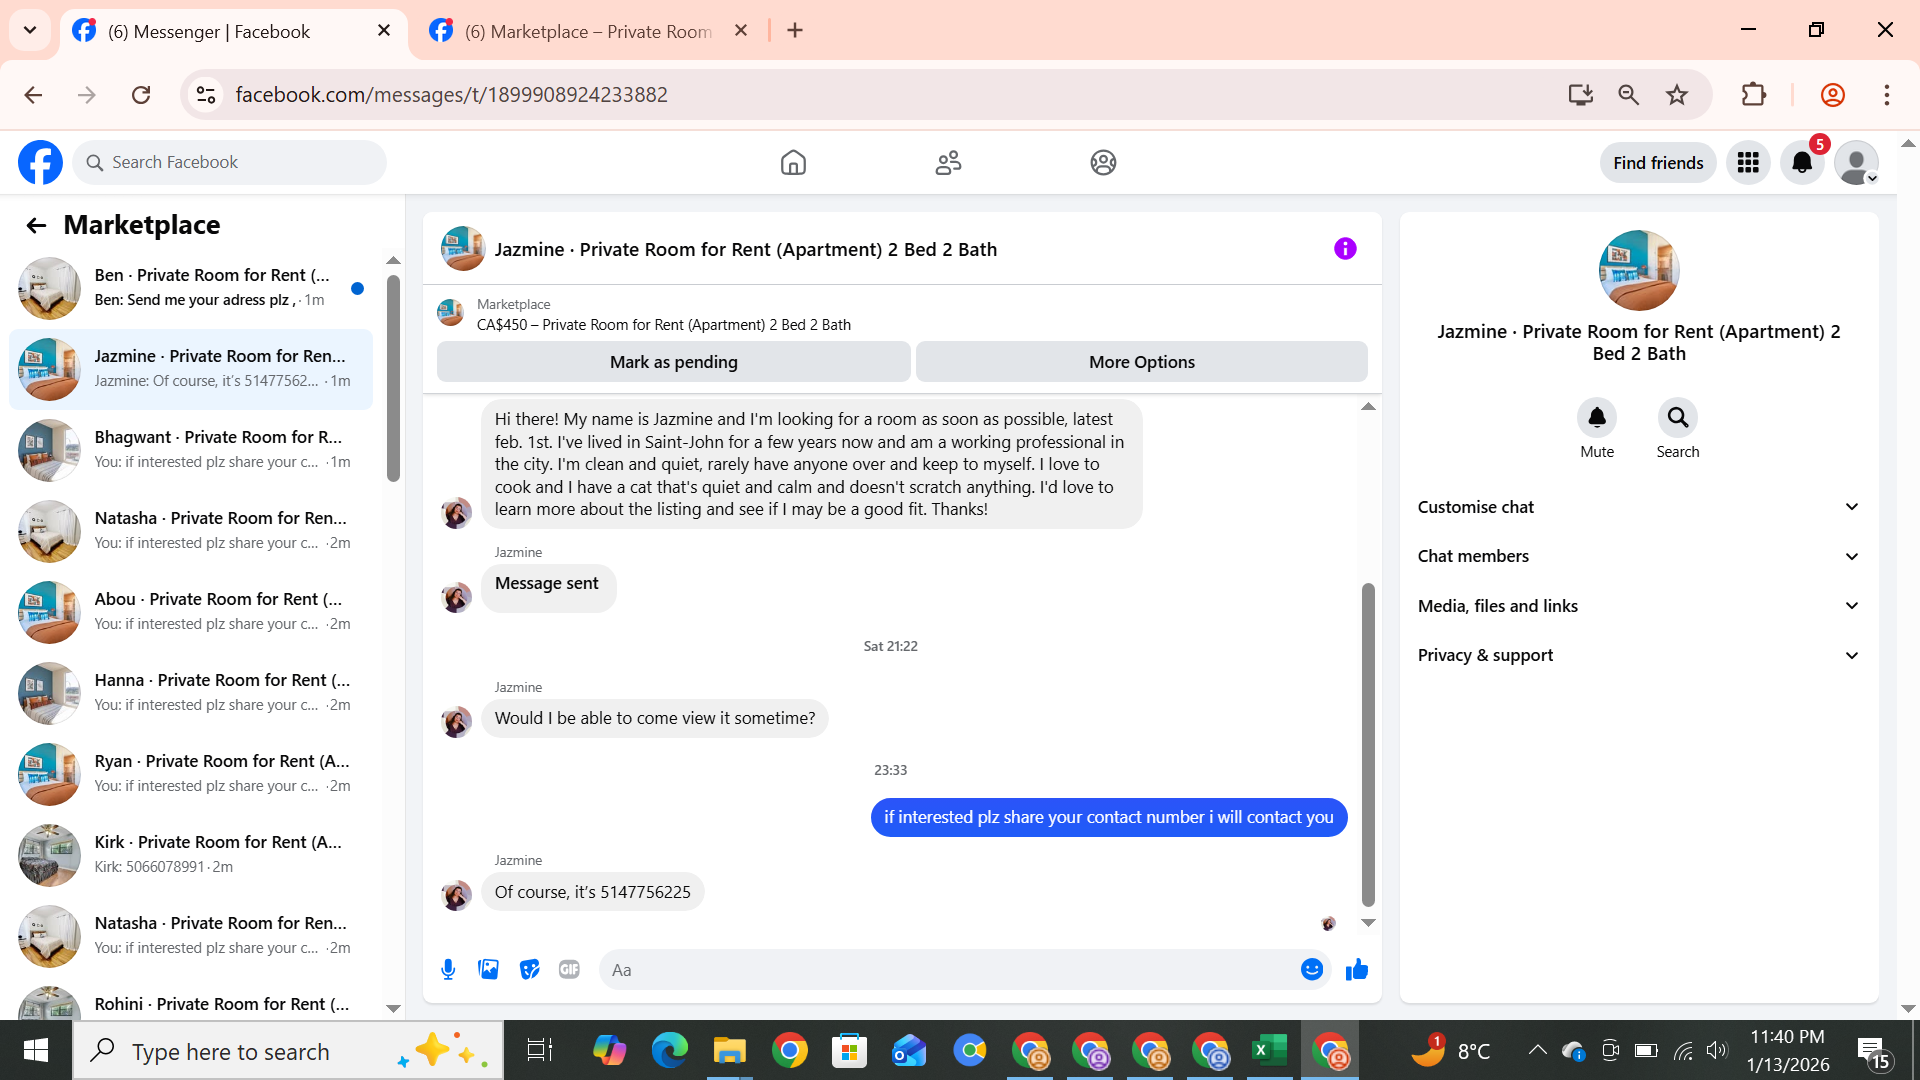Click the More Options button
Image resolution: width=1920 pixels, height=1080 pixels.
(x=1141, y=362)
